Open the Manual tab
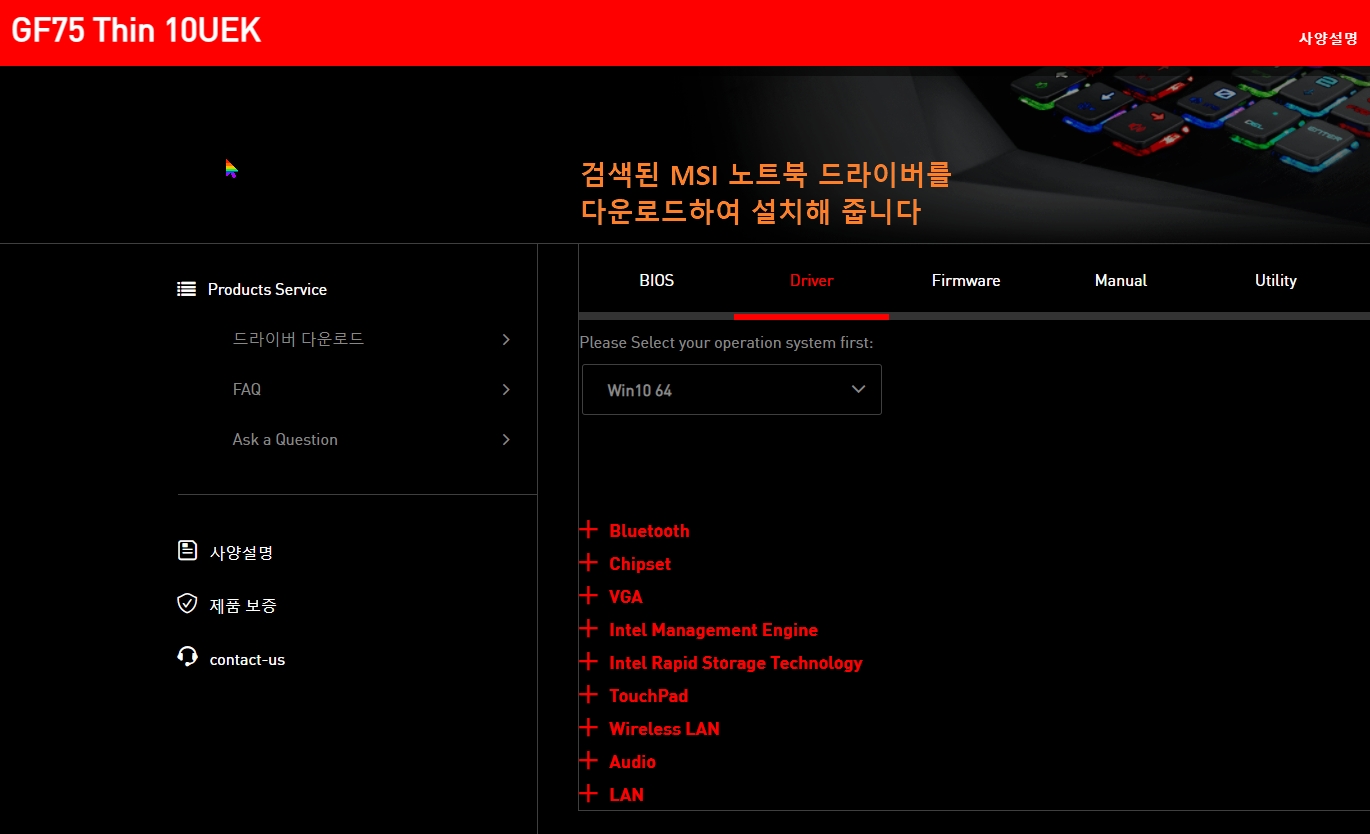The height and width of the screenshot is (834, 1370). click(1120, 281)
